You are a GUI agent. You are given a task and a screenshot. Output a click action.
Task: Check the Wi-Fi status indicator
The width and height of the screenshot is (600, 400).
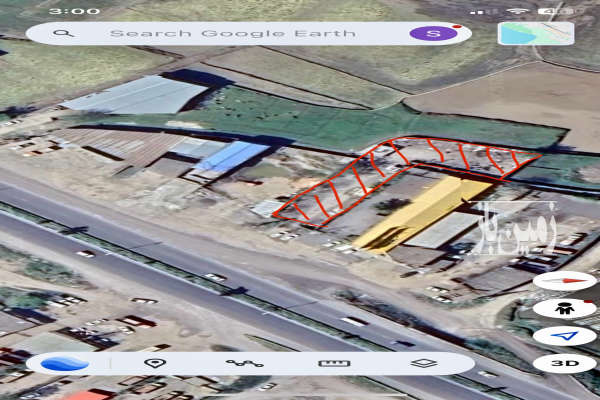517,11
